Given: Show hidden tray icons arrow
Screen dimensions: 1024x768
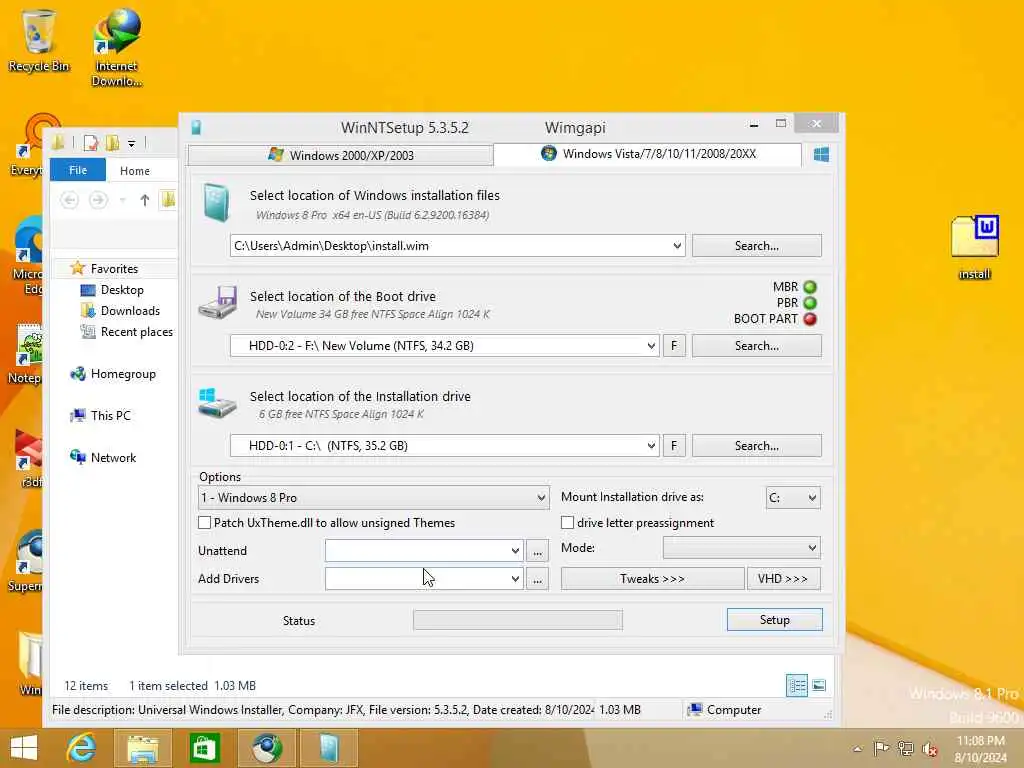Looking at the screenshot, I should pyautogui.click(x=857, y=748).
